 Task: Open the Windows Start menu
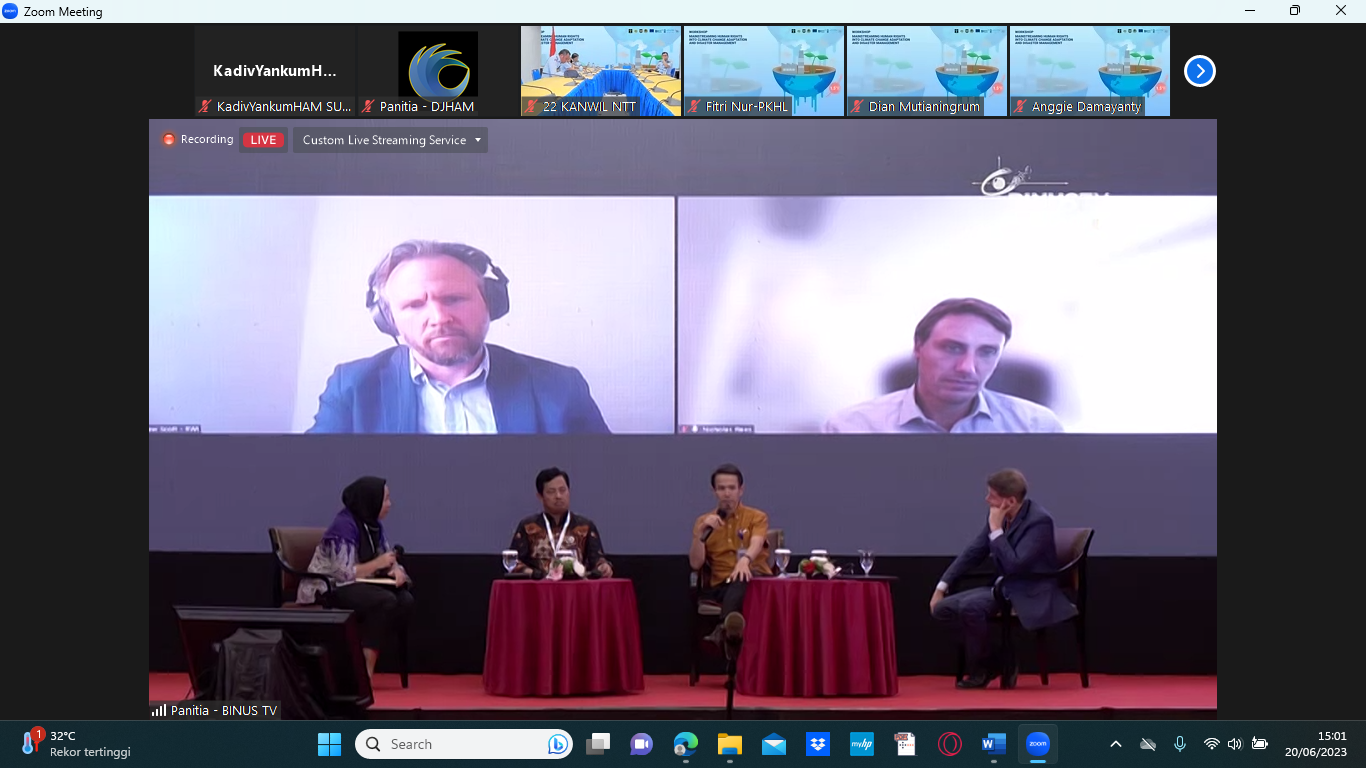tap(329, 744)
